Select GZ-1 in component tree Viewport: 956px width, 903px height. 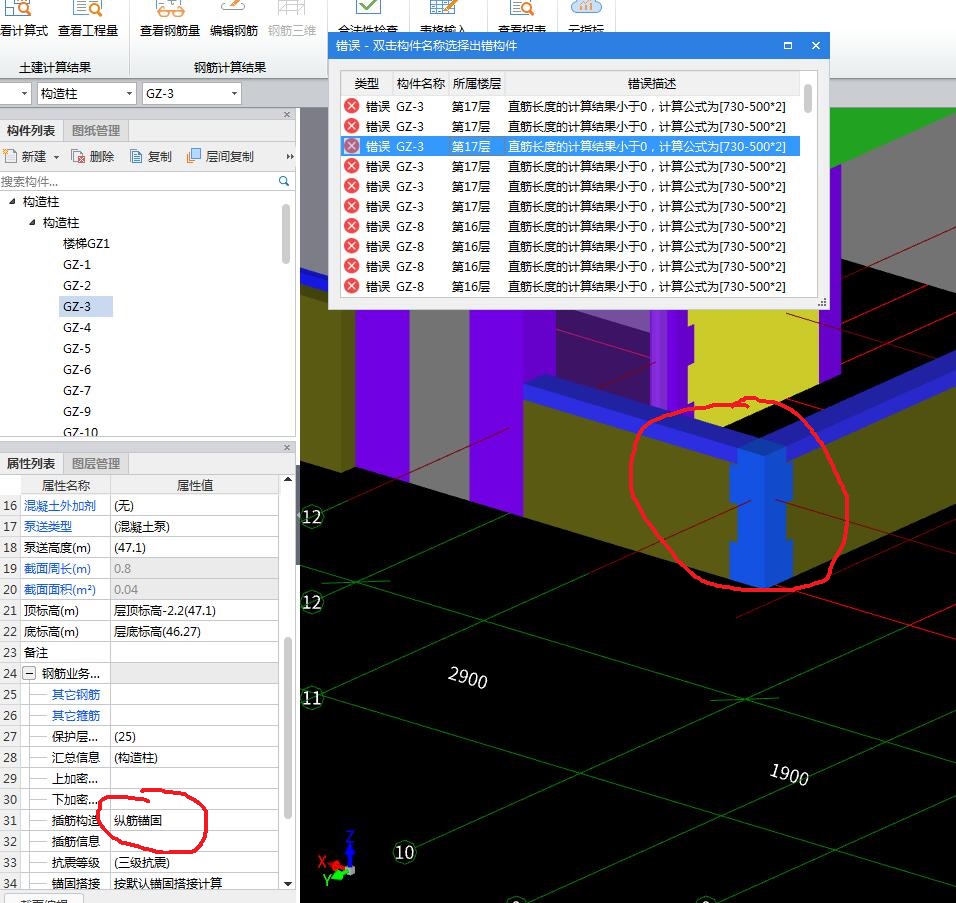click(x=77, y=265)
